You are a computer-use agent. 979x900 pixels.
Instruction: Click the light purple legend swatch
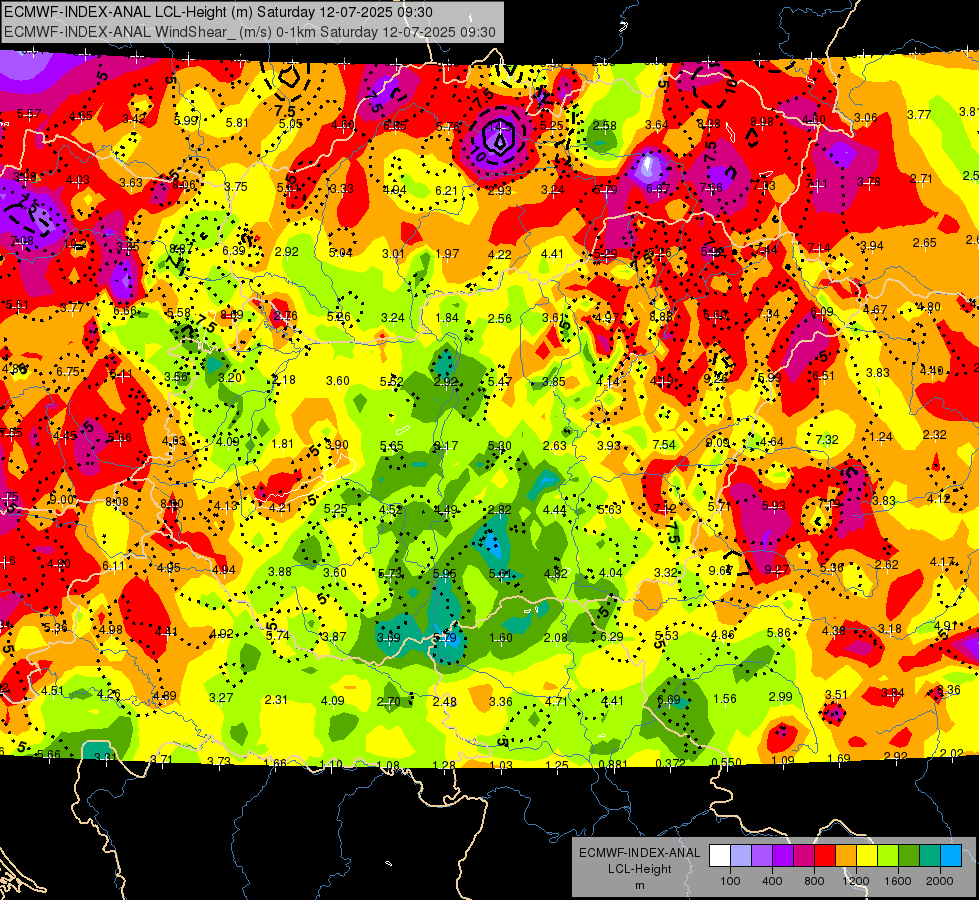(762, 856)
